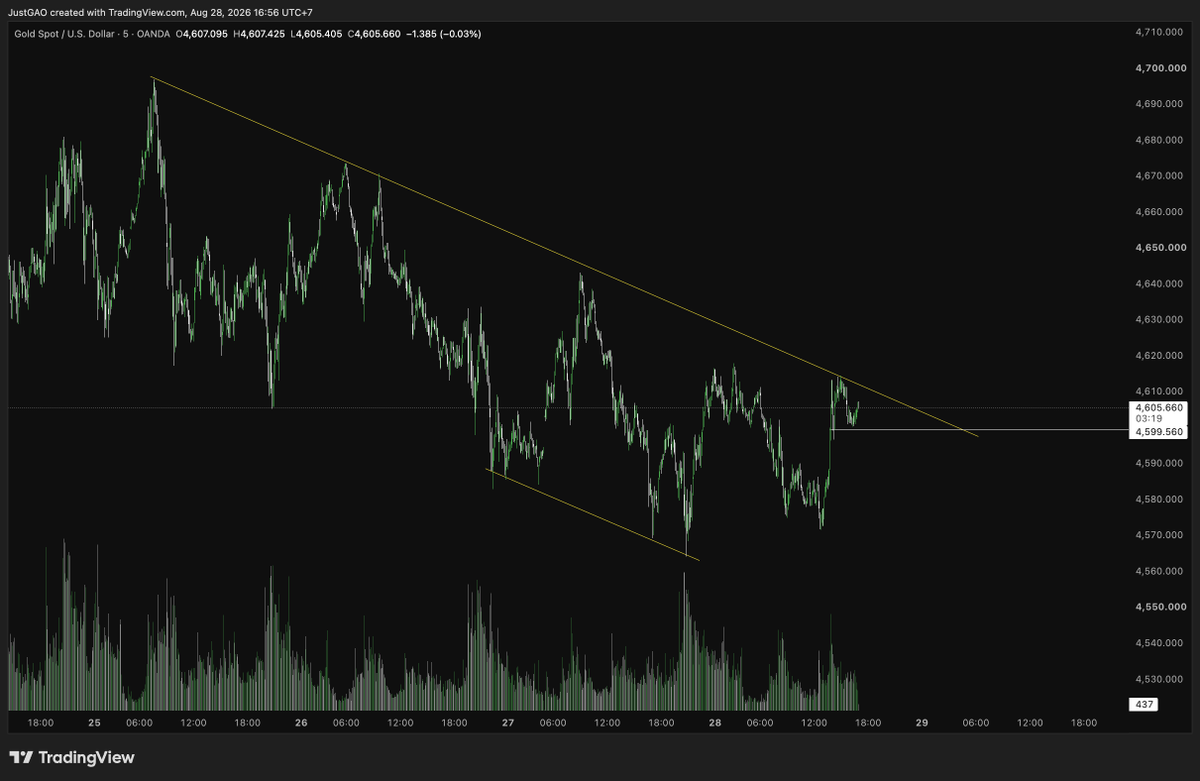The image size is (1200, 781).
Task: Click price axis label 4,710.000
Action: [1160, 32]
